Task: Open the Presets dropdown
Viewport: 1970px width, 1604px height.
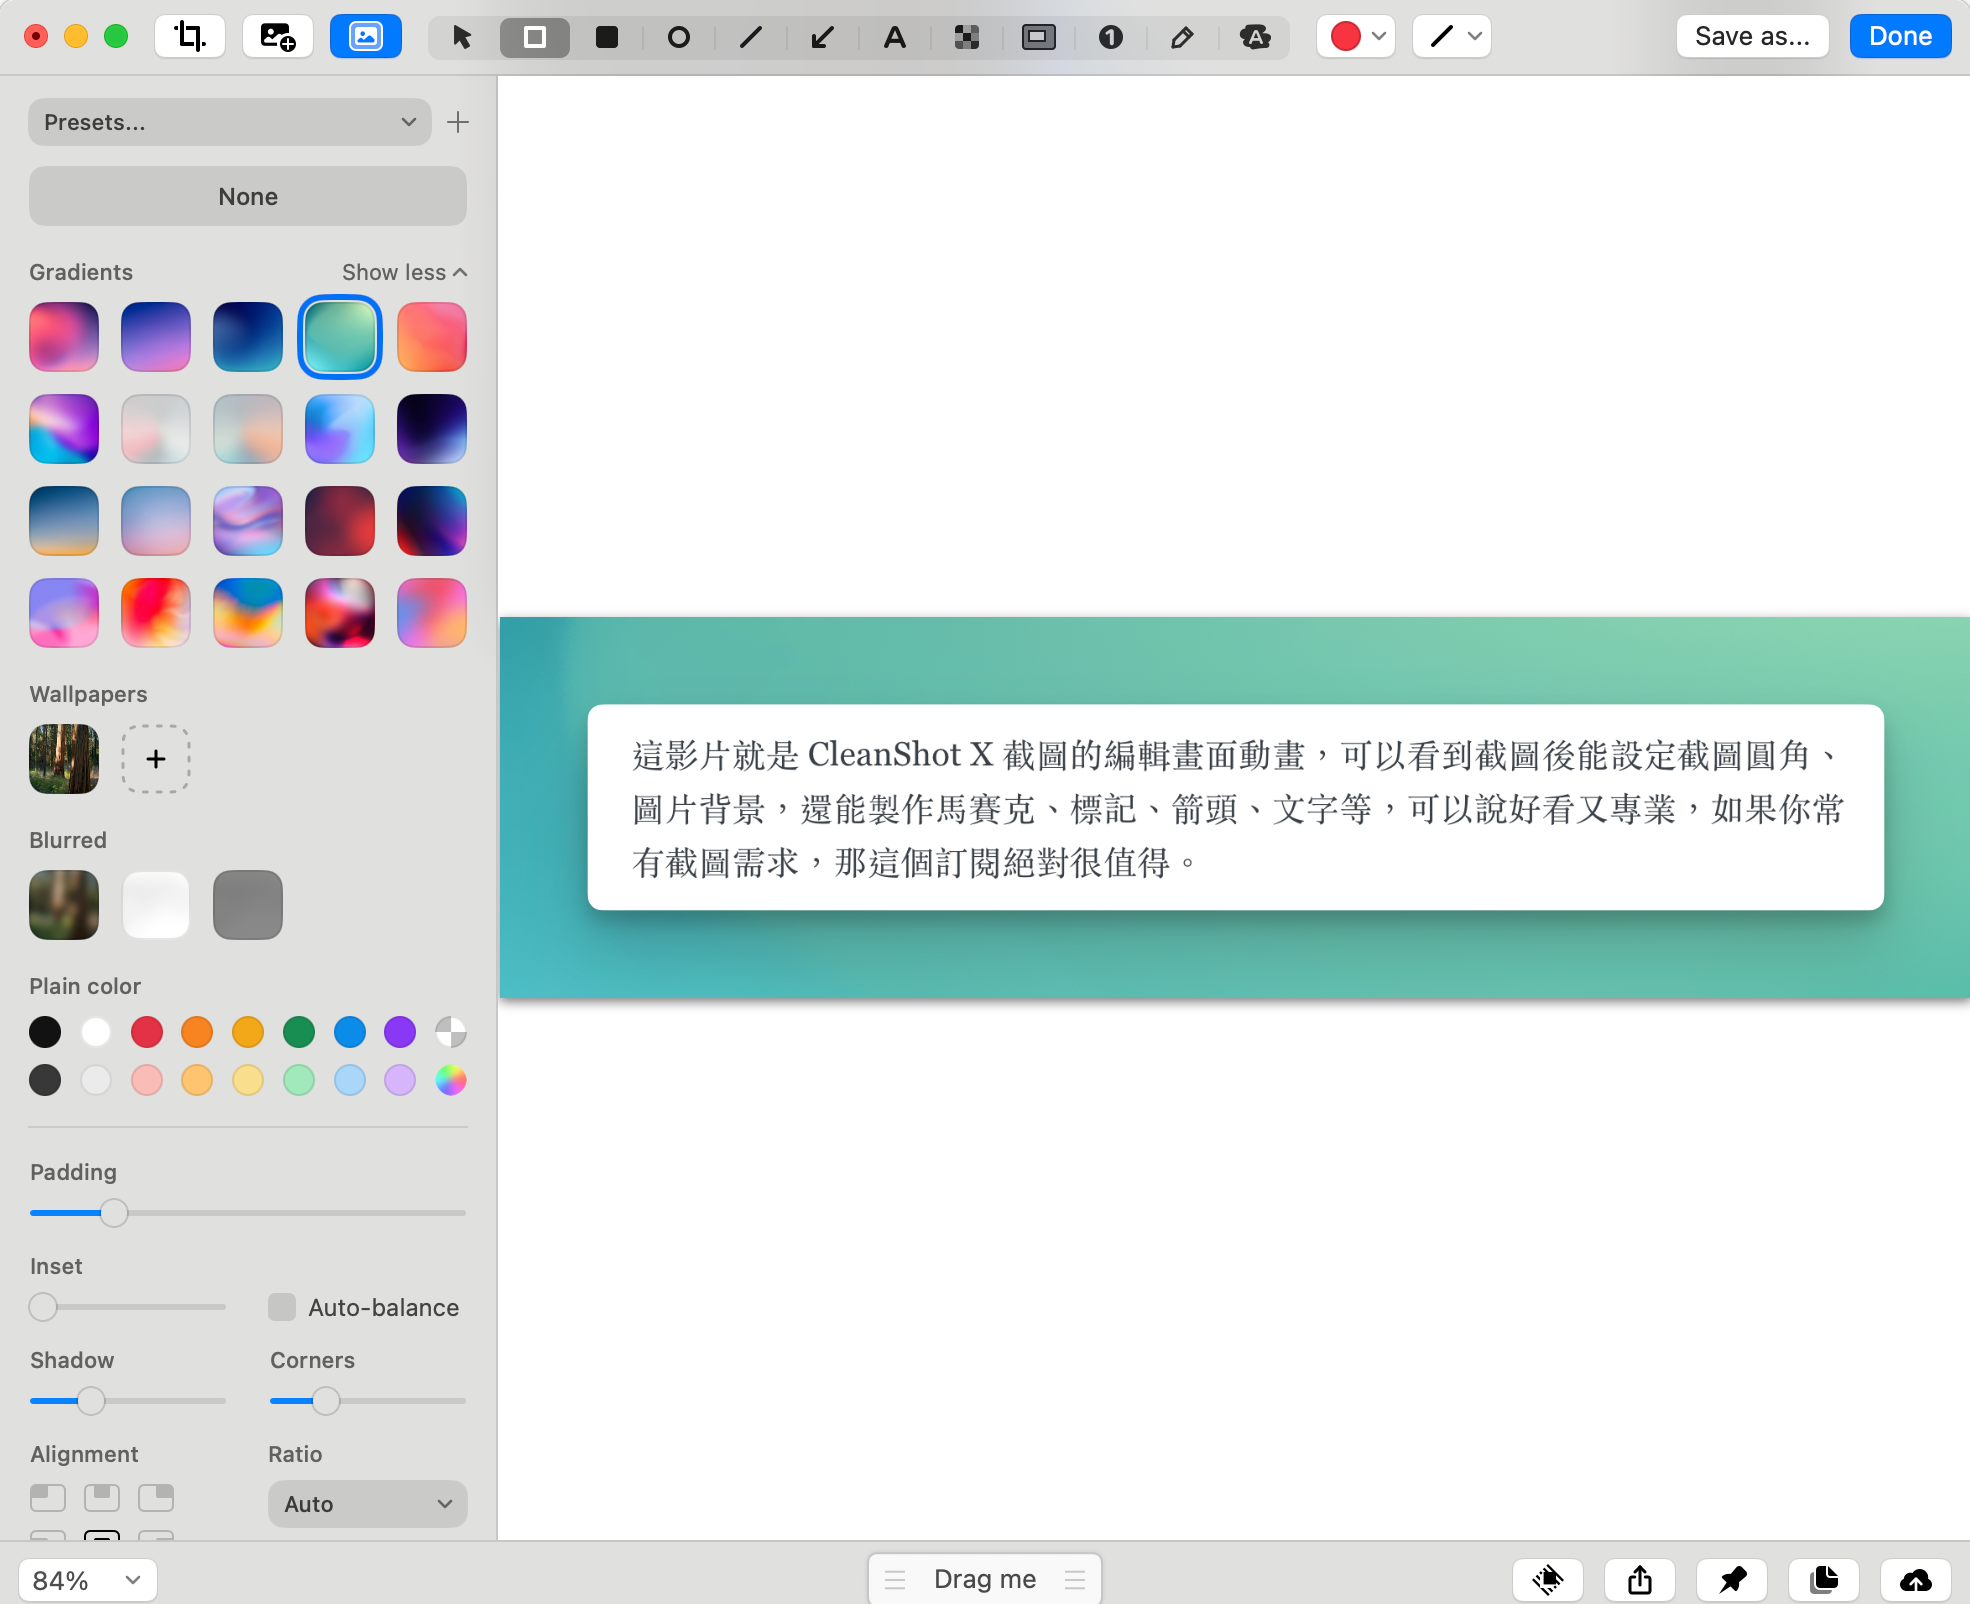Action: pos(230,122)
